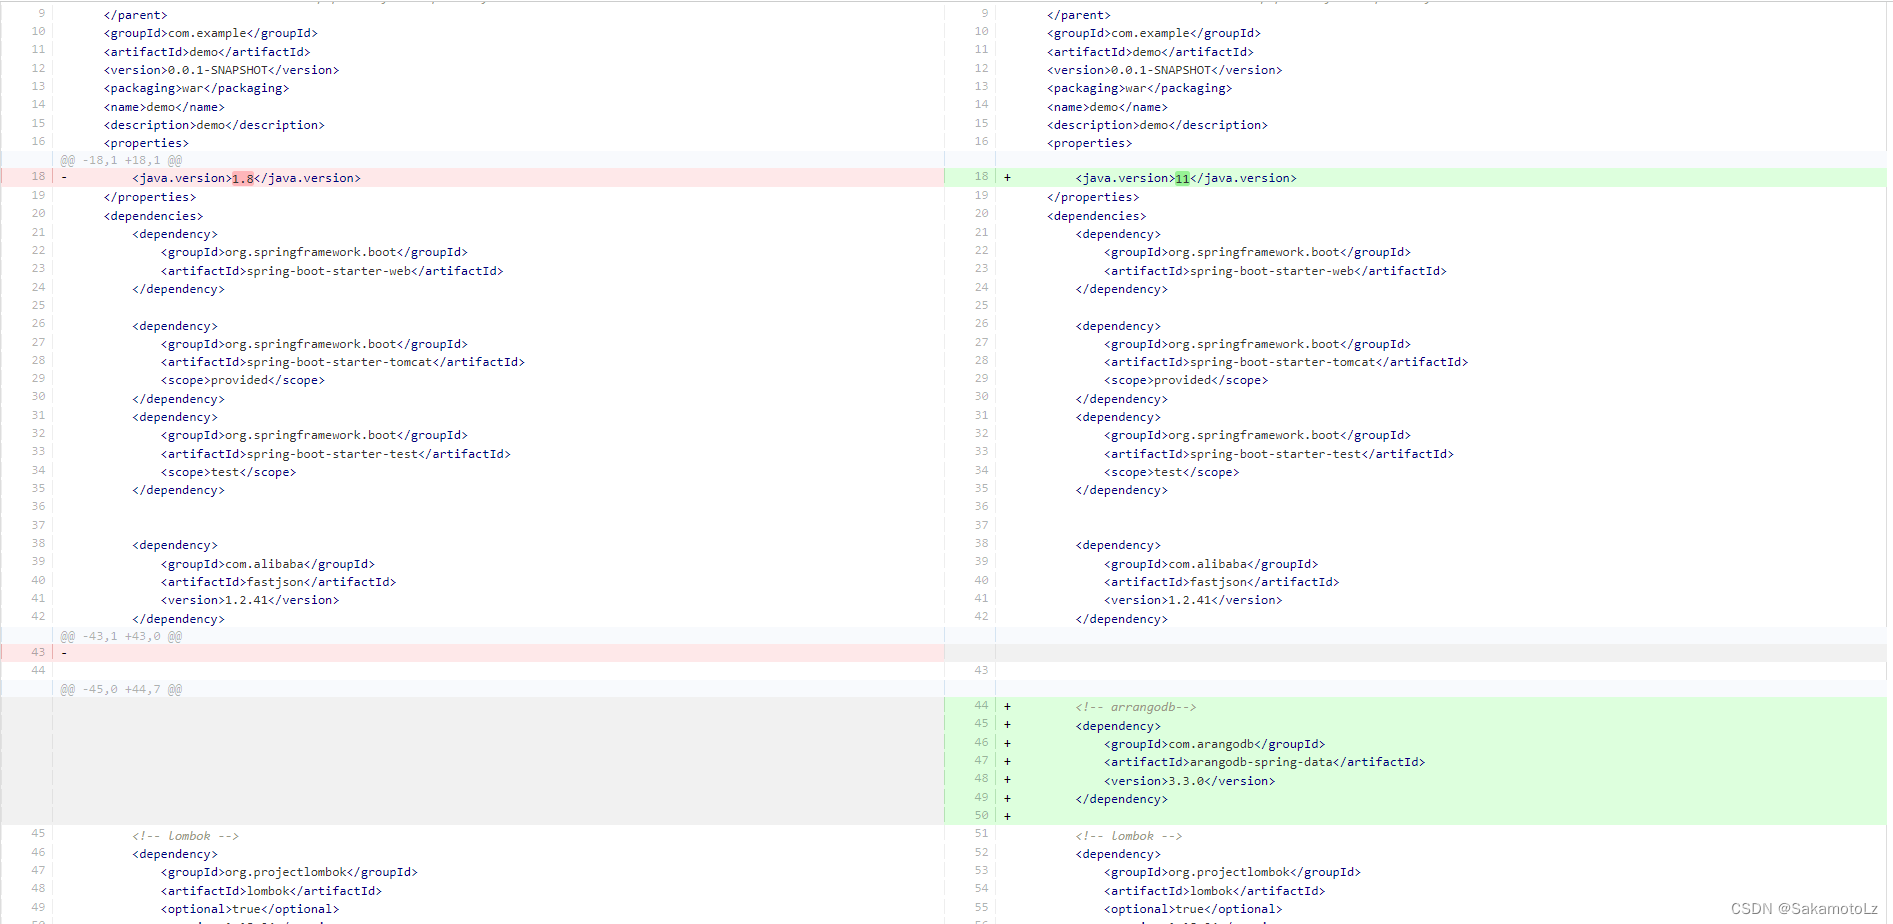Click the spring-boot-starter-tomcat artifactId line

click(x=343, y=361)
